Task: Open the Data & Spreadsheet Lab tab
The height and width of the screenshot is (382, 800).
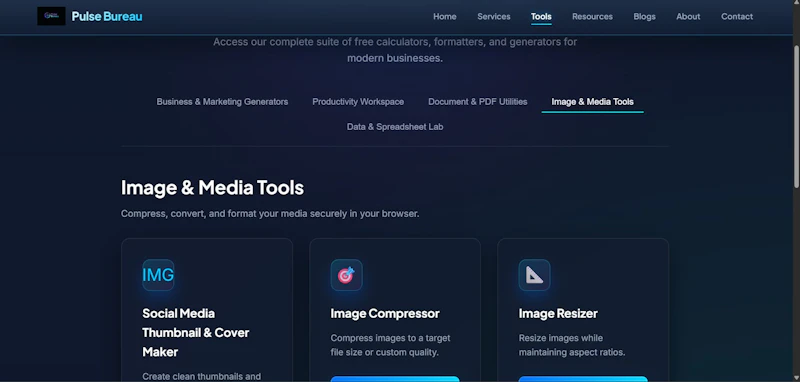Action: pyautogui.click(x=395, y=126)
